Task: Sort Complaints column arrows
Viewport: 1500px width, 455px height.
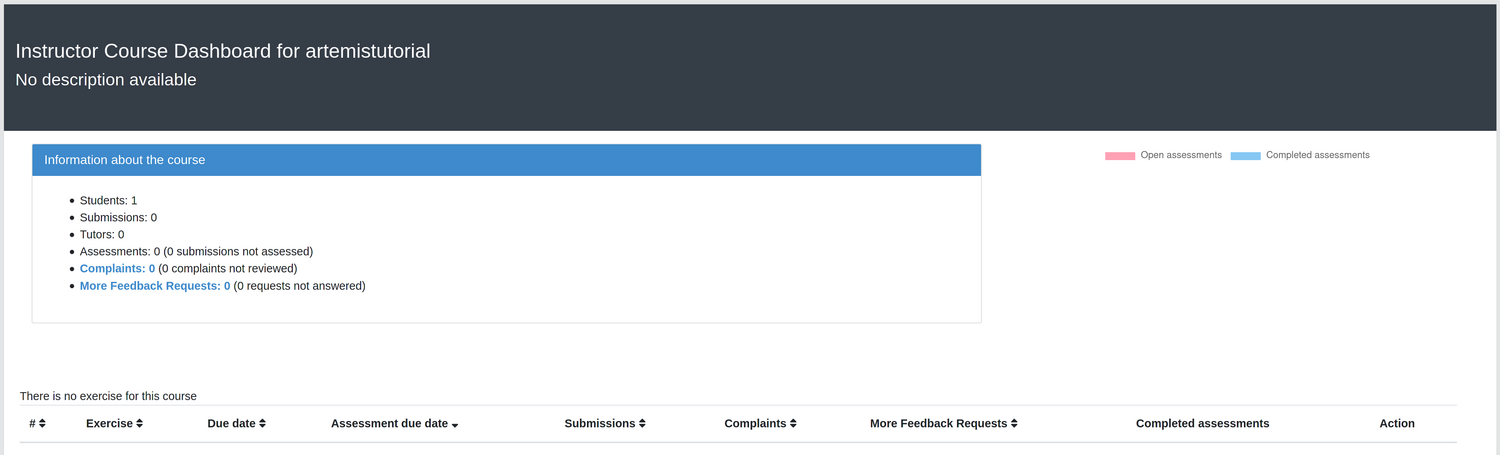Action: coord(793,424)
